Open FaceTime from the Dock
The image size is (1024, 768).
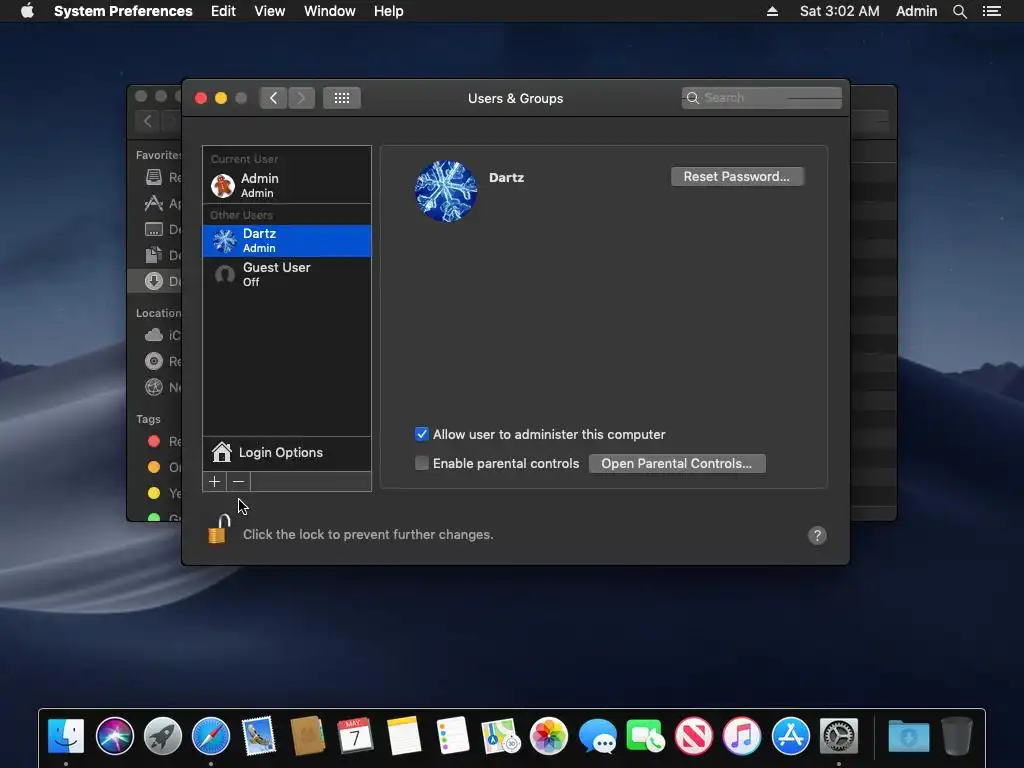click(645, 735)
